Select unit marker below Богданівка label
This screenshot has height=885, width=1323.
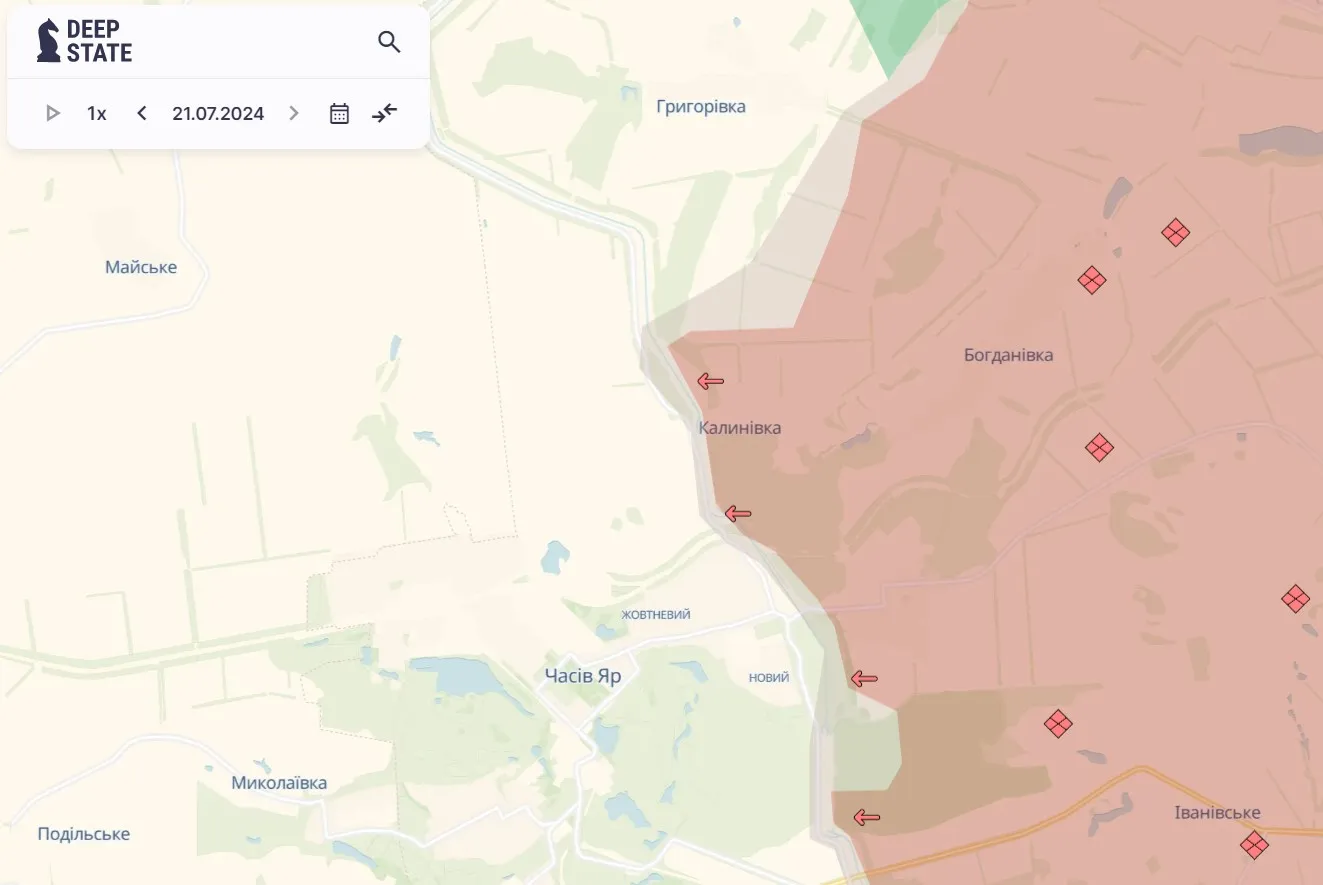[1099, 447]
